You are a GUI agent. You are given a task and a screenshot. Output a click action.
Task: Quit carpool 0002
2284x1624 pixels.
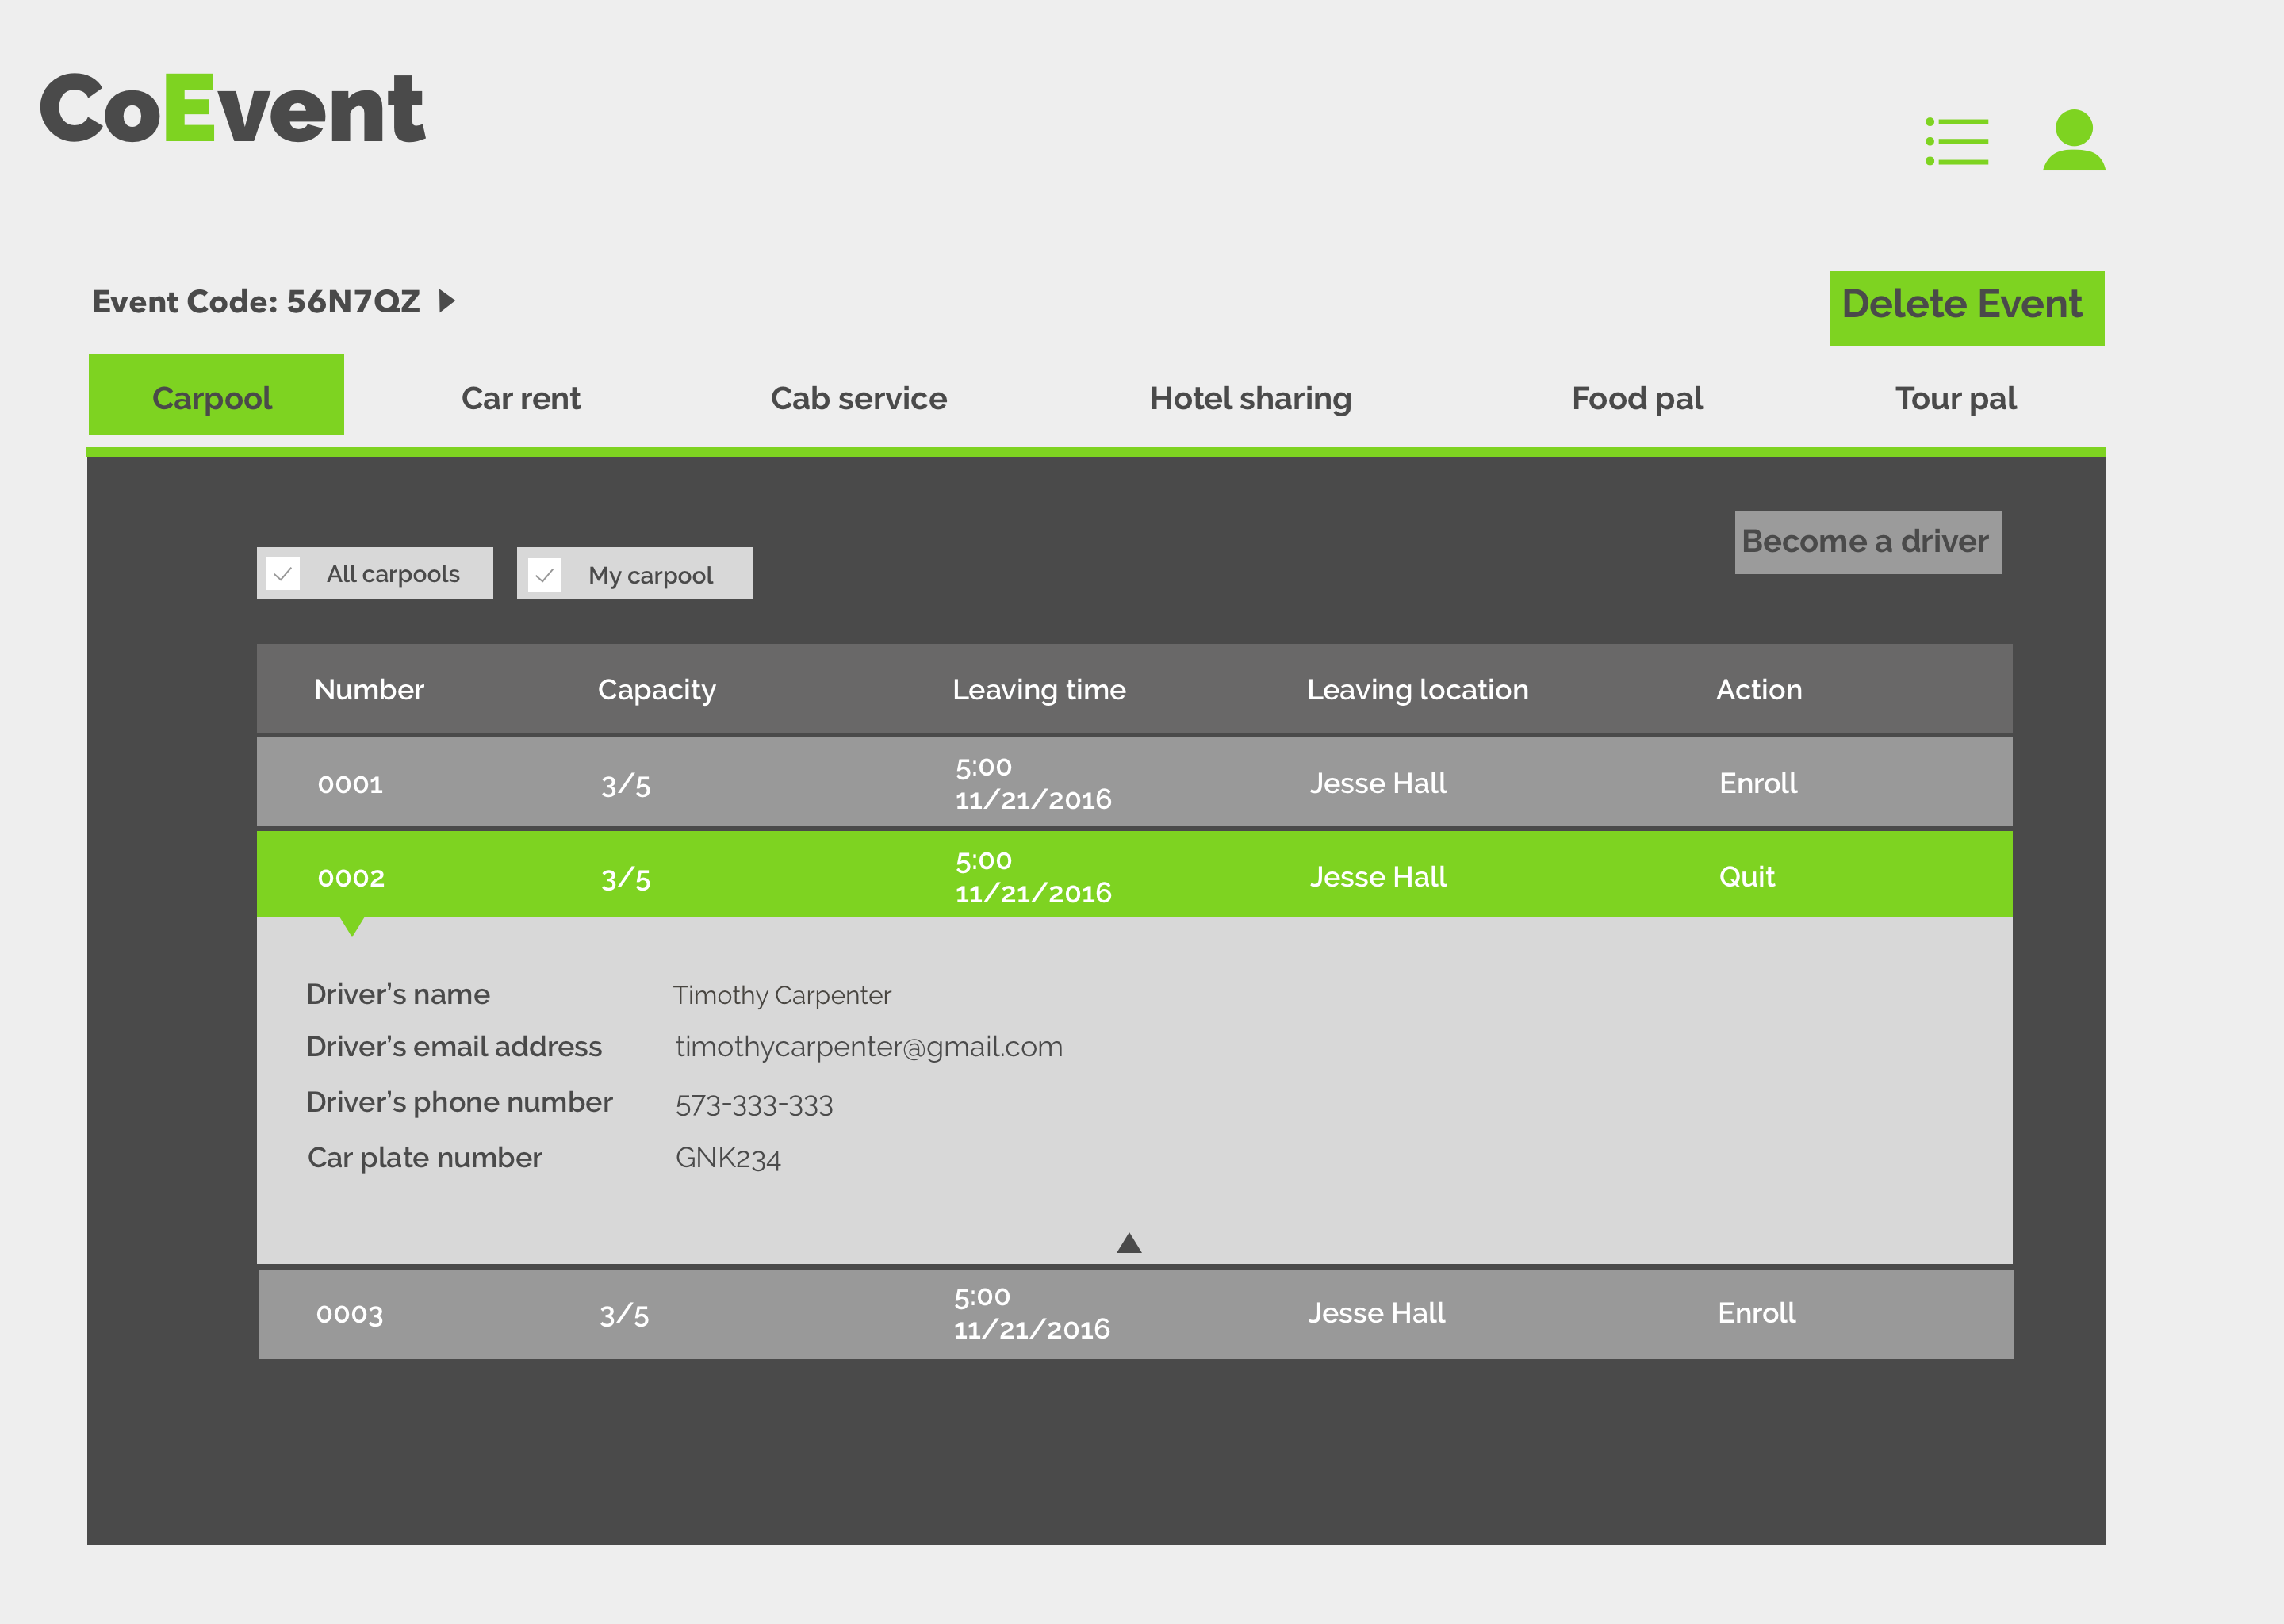pyautogui.click(x=1746, y=877)
